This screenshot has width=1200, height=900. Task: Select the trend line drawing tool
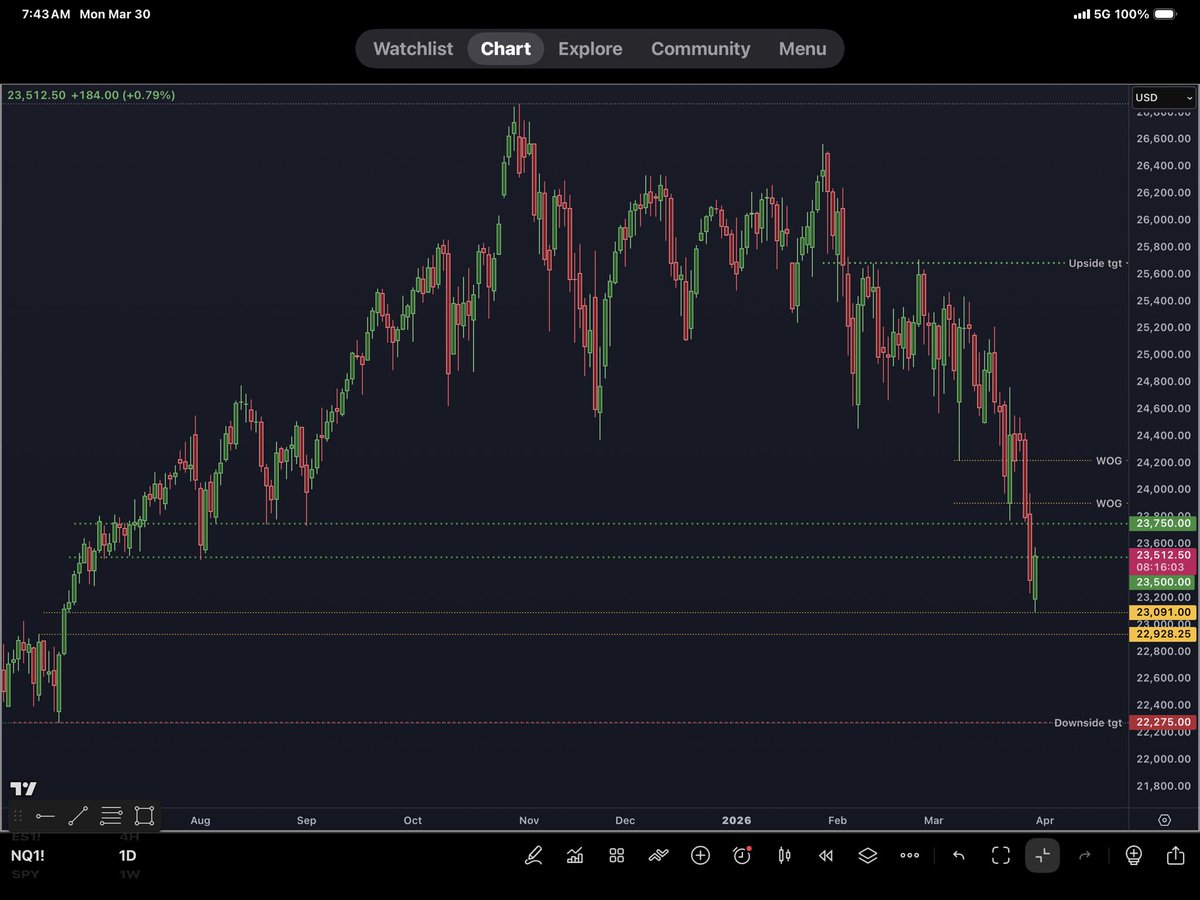click(x=78, y=816)
